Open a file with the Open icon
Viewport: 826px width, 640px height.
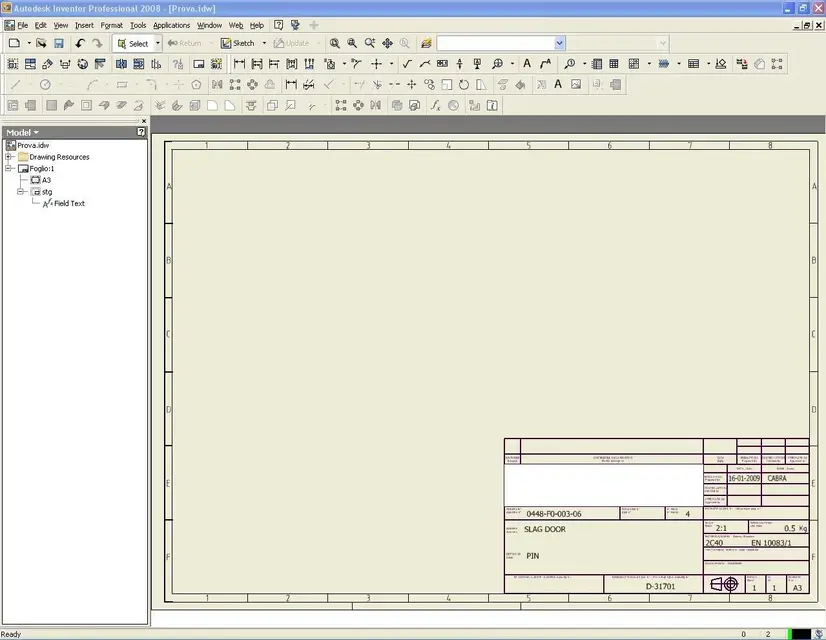tap(41, 43)
